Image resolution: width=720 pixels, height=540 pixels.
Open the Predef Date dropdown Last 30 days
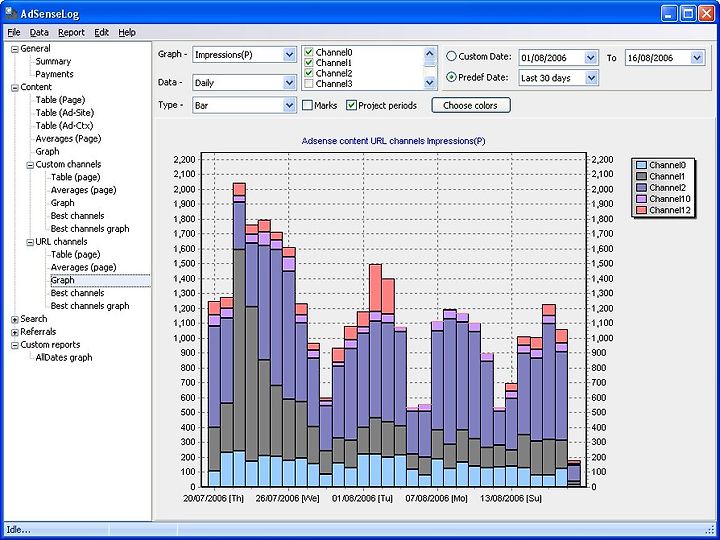(591, 78)
